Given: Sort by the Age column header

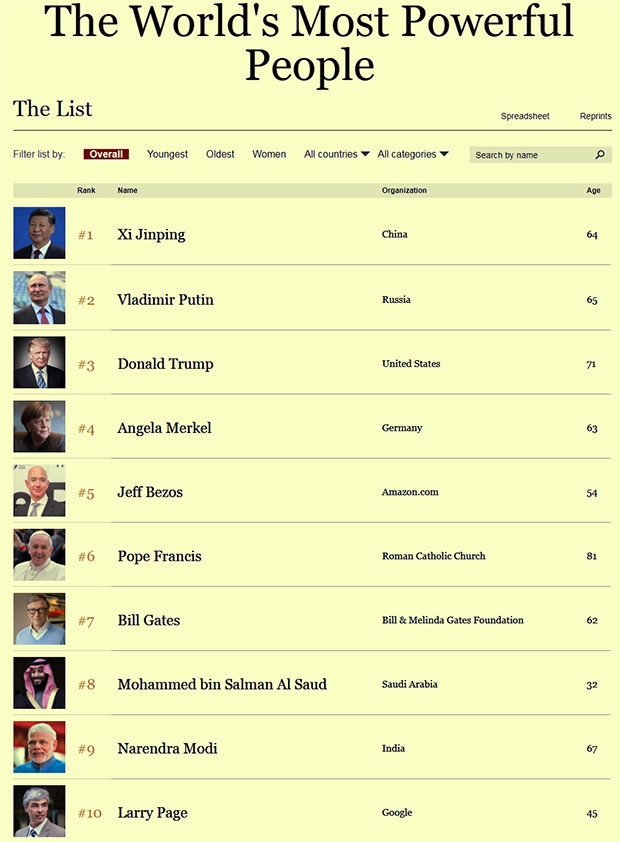Looking at the screenshot, I should coord(593,190).
